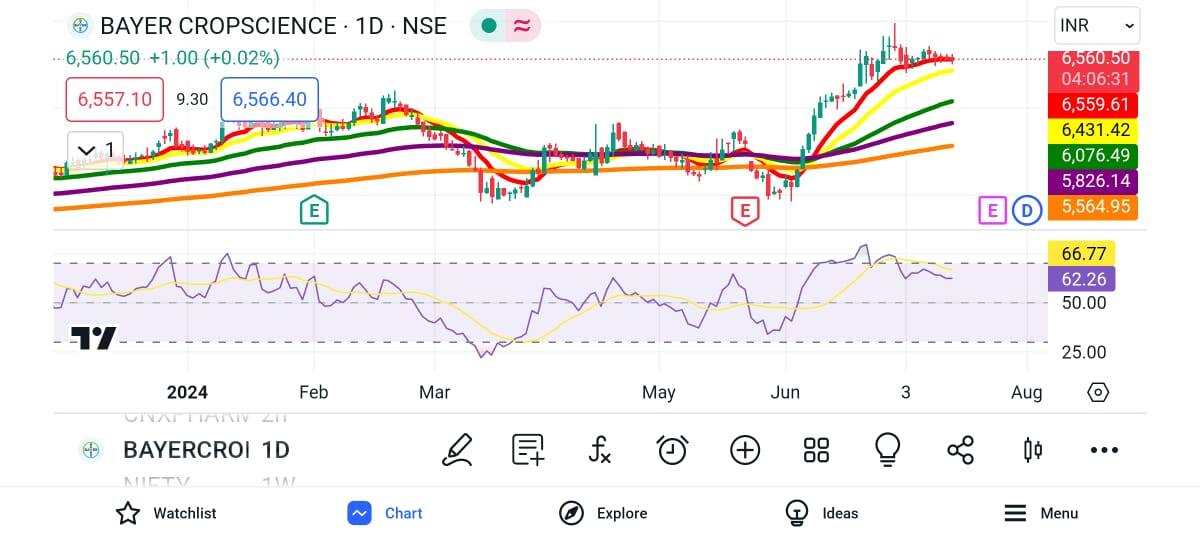The height and width of the screenshot is (540, 1200).
Task: Switch to the Ideas tab
Action: (821, 513)
